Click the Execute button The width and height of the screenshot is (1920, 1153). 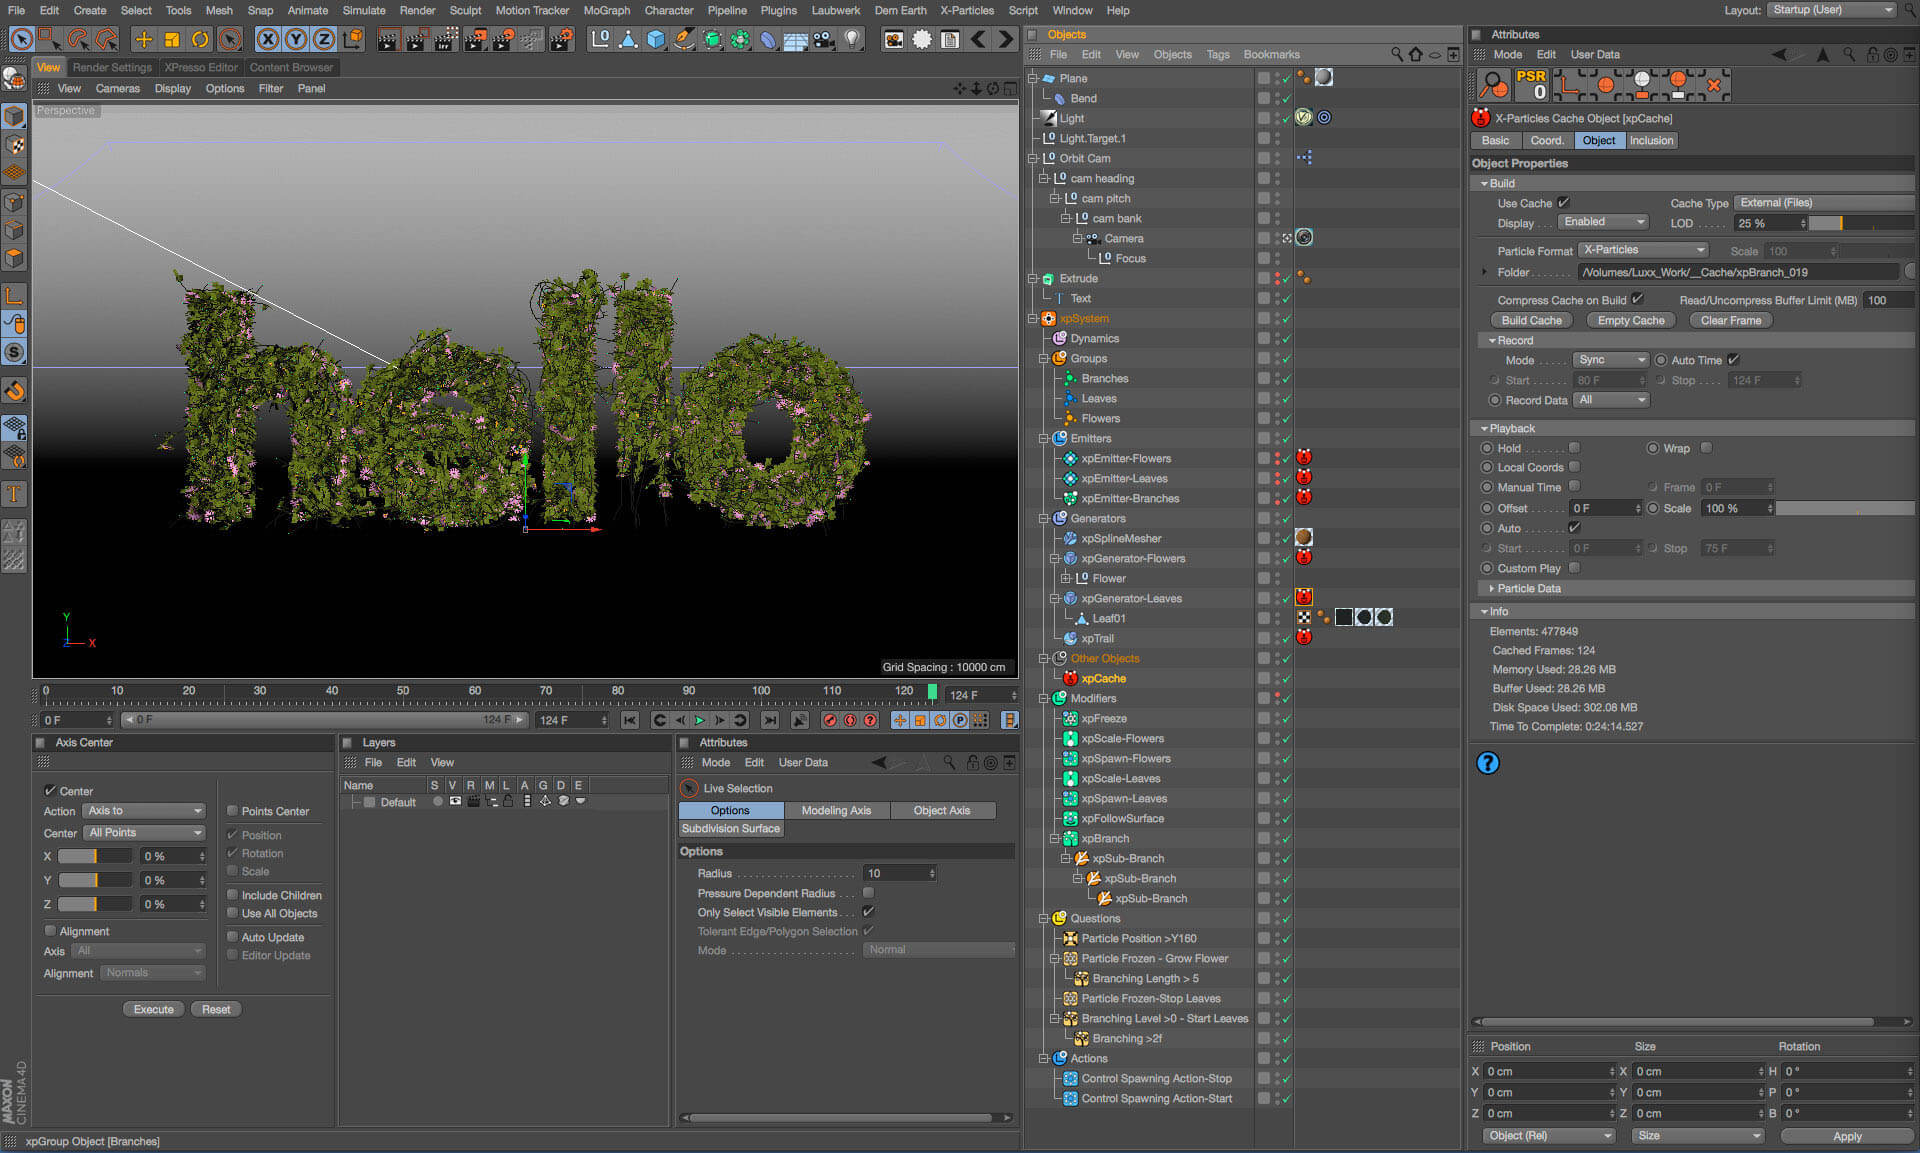point(153,1009)
